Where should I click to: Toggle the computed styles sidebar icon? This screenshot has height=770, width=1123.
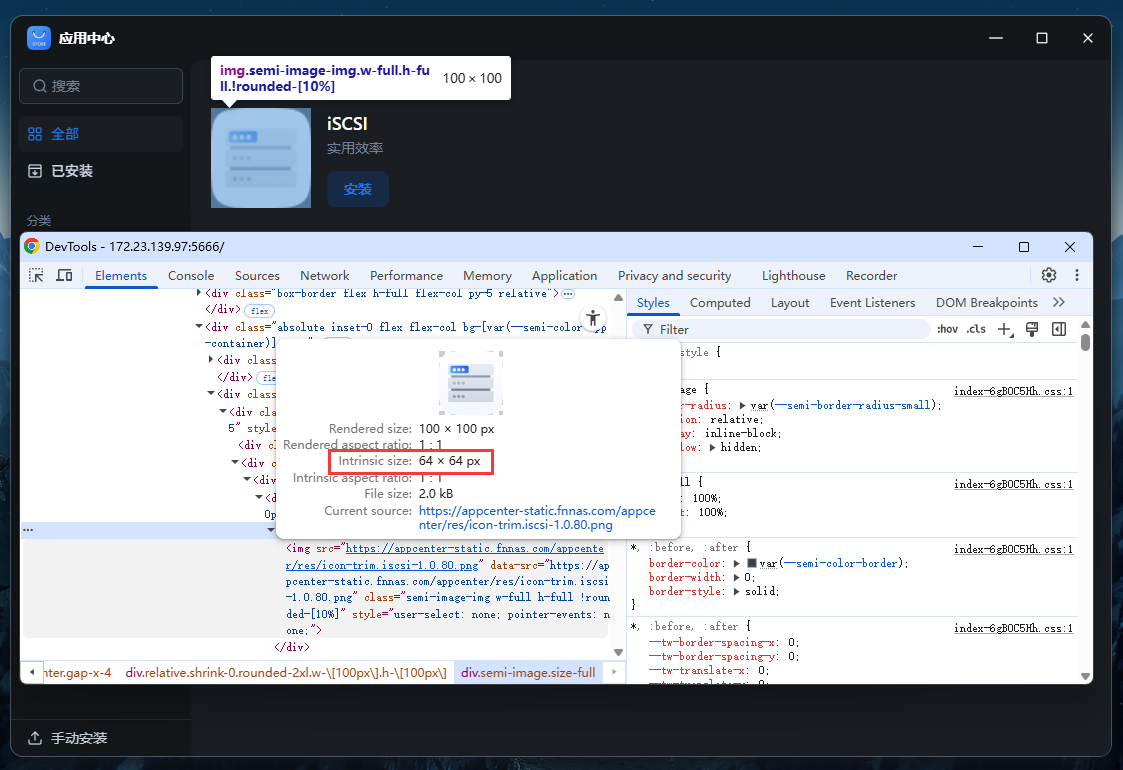(x=1059, y=329)
